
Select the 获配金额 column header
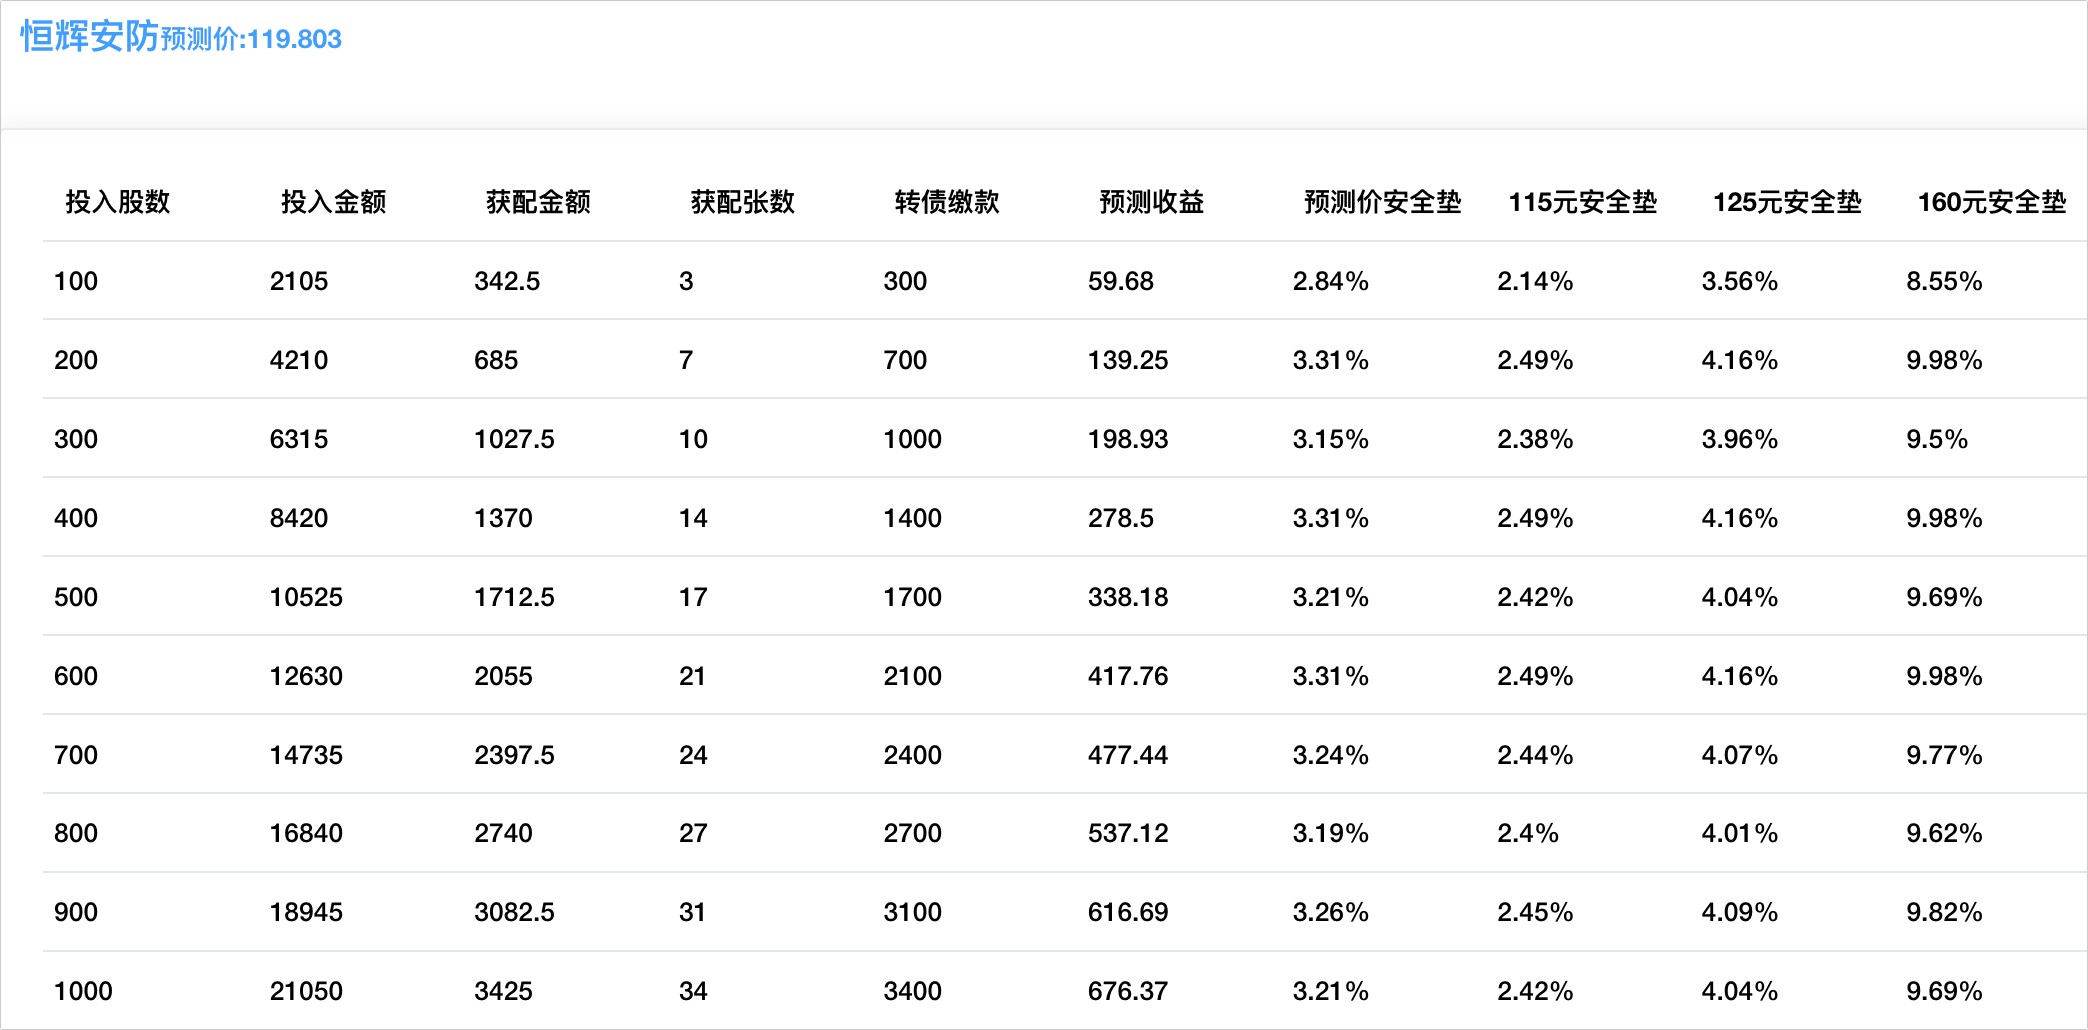point(538,202)
